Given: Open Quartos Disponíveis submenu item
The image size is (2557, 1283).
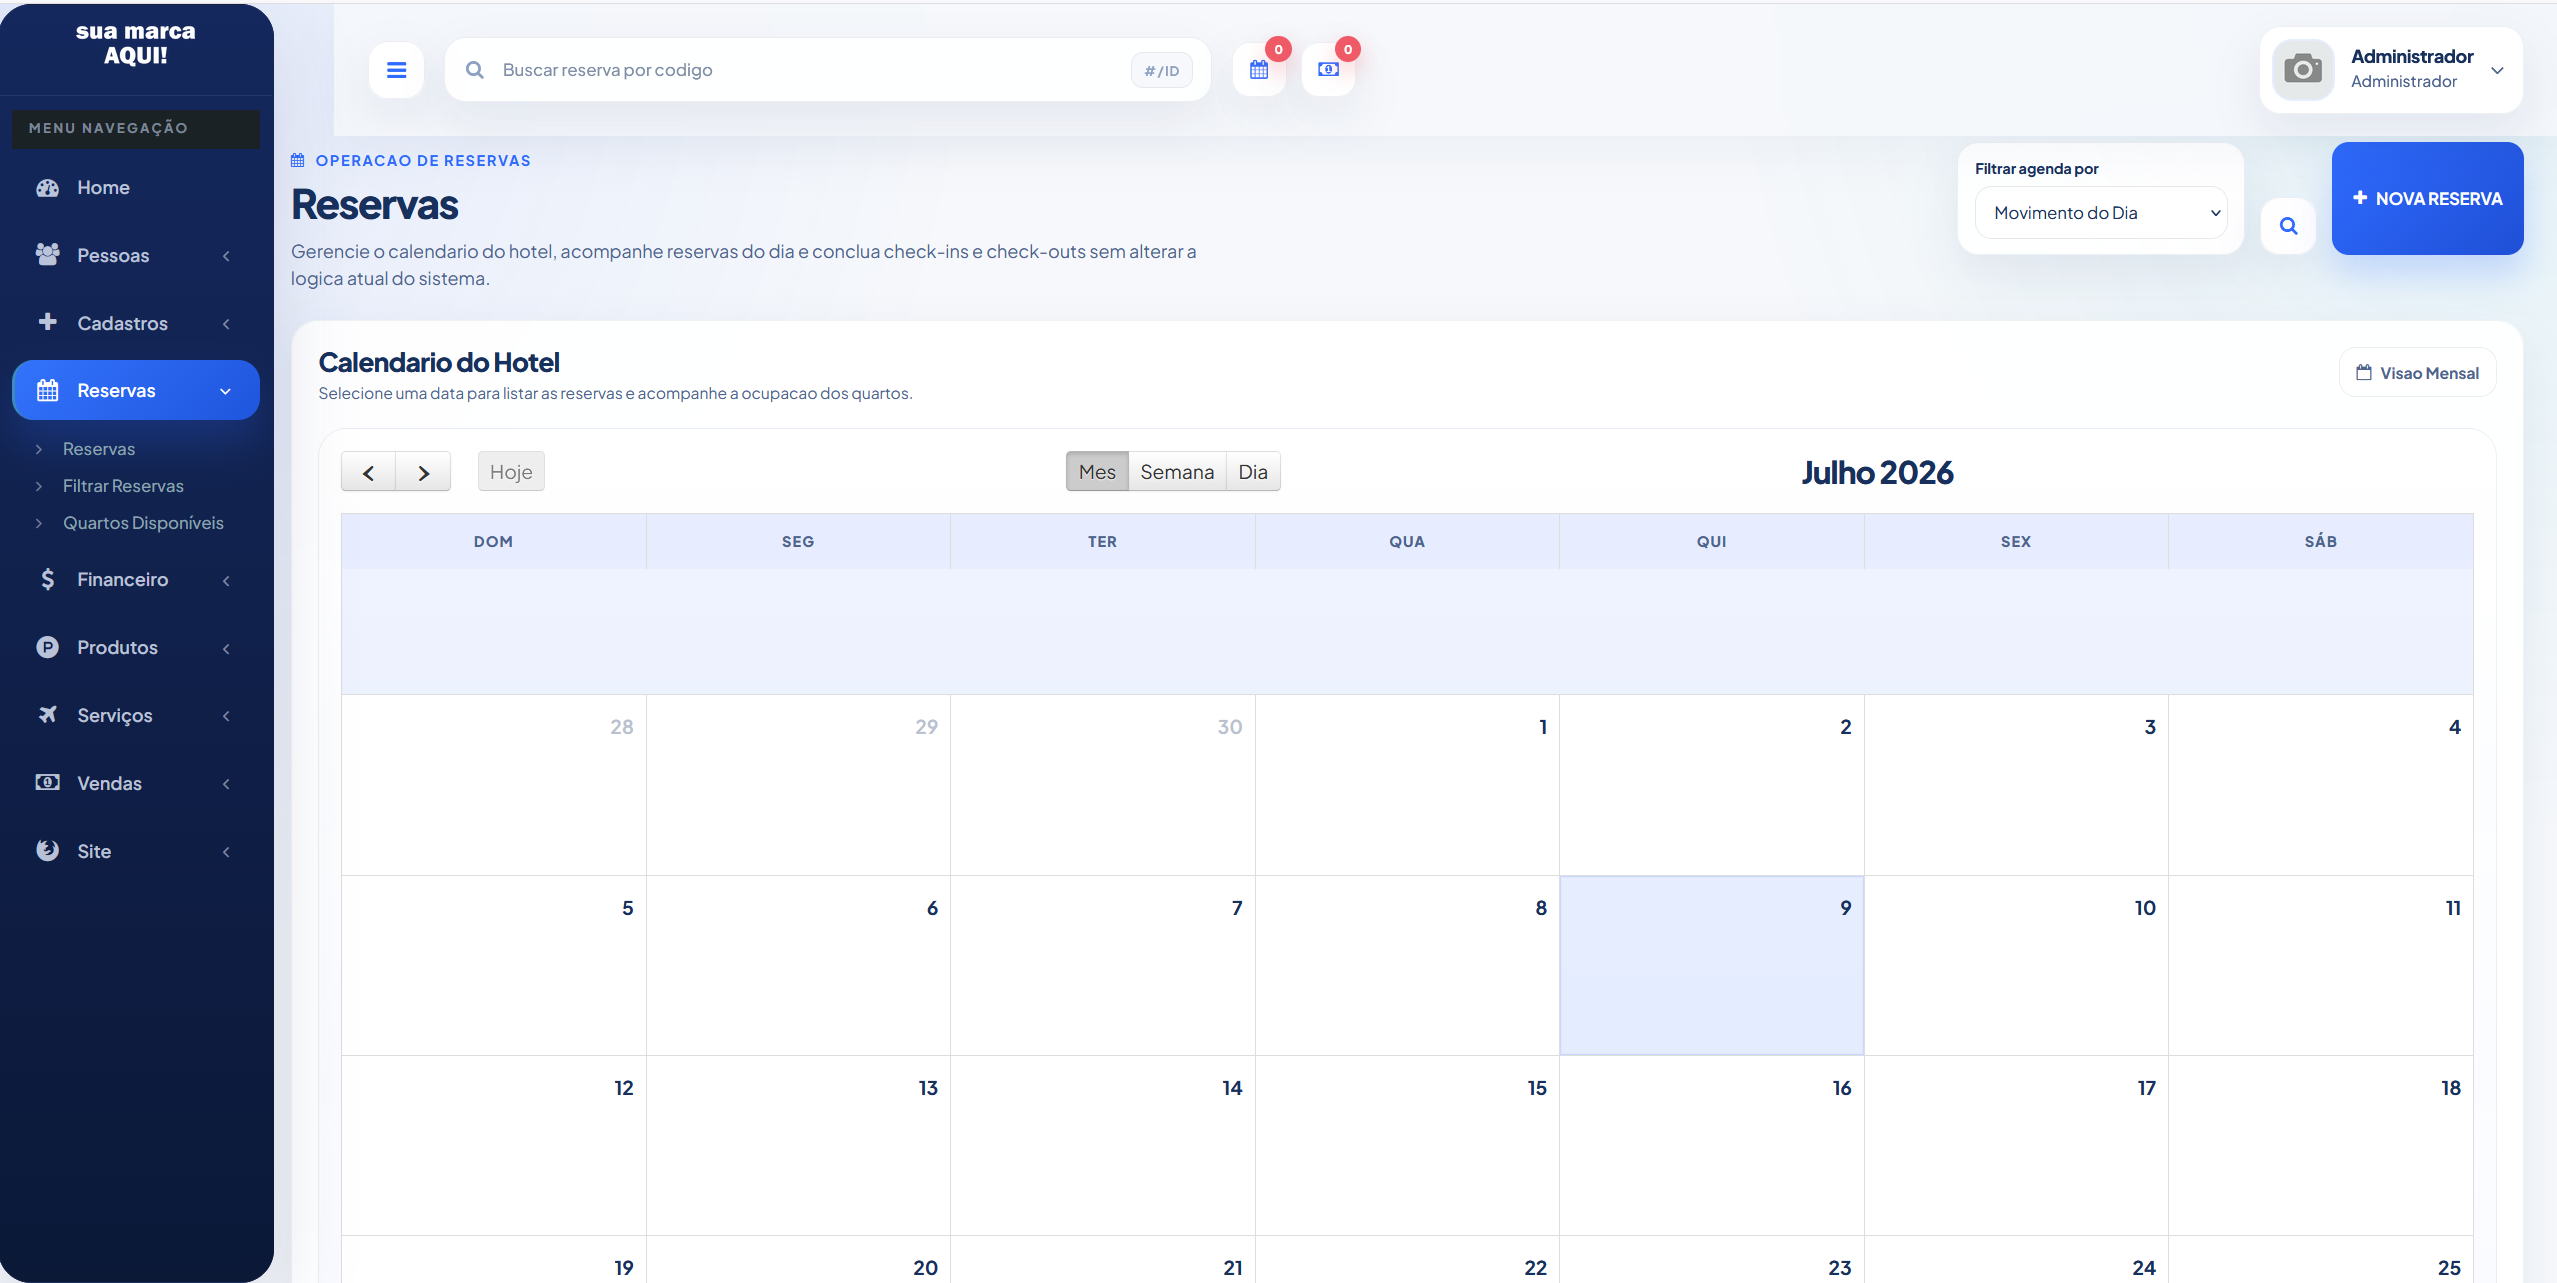Looking at the screenshot, I should pos(143,523).
